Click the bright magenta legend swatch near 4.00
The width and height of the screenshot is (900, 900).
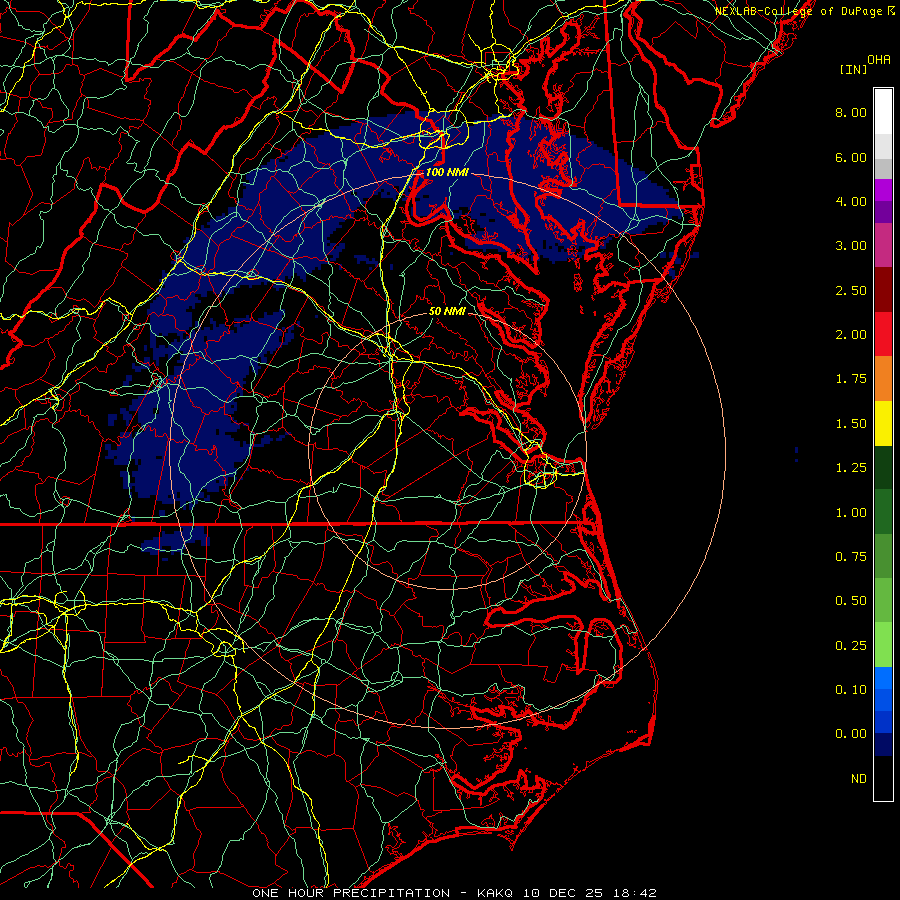click(x=883, y=190)
